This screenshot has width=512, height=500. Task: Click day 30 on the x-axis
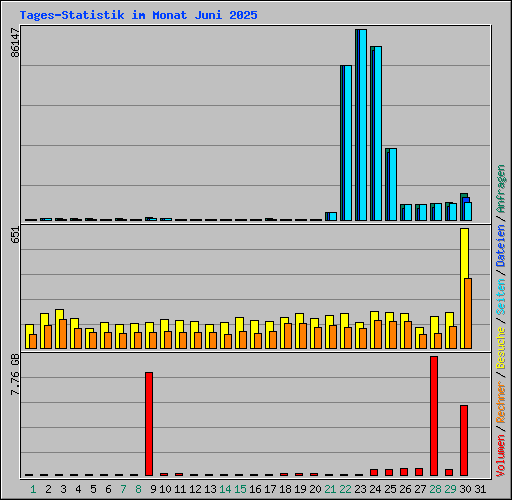465,489
